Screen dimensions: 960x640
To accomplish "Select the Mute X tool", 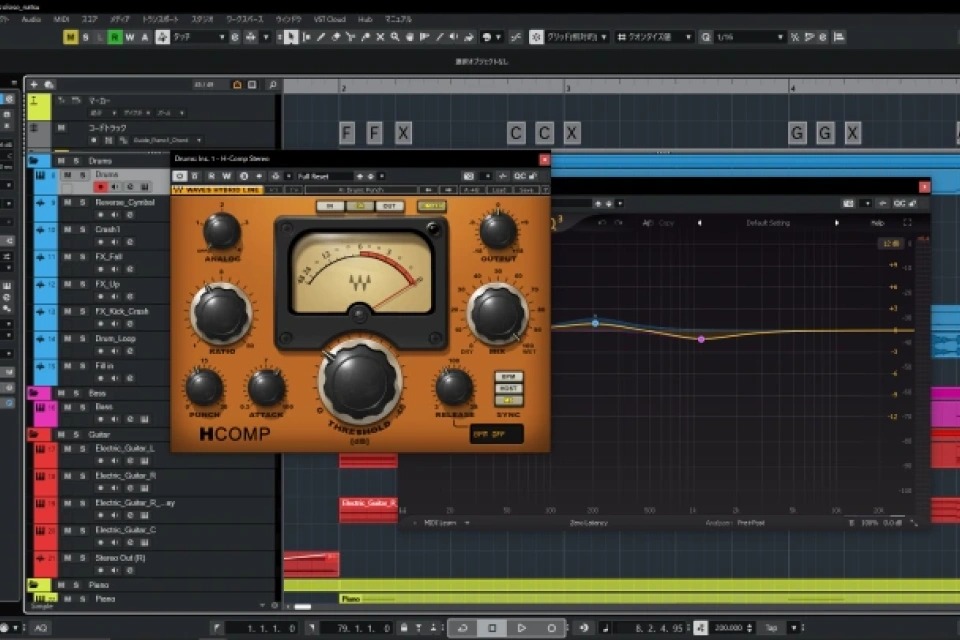I will [380, 37].
